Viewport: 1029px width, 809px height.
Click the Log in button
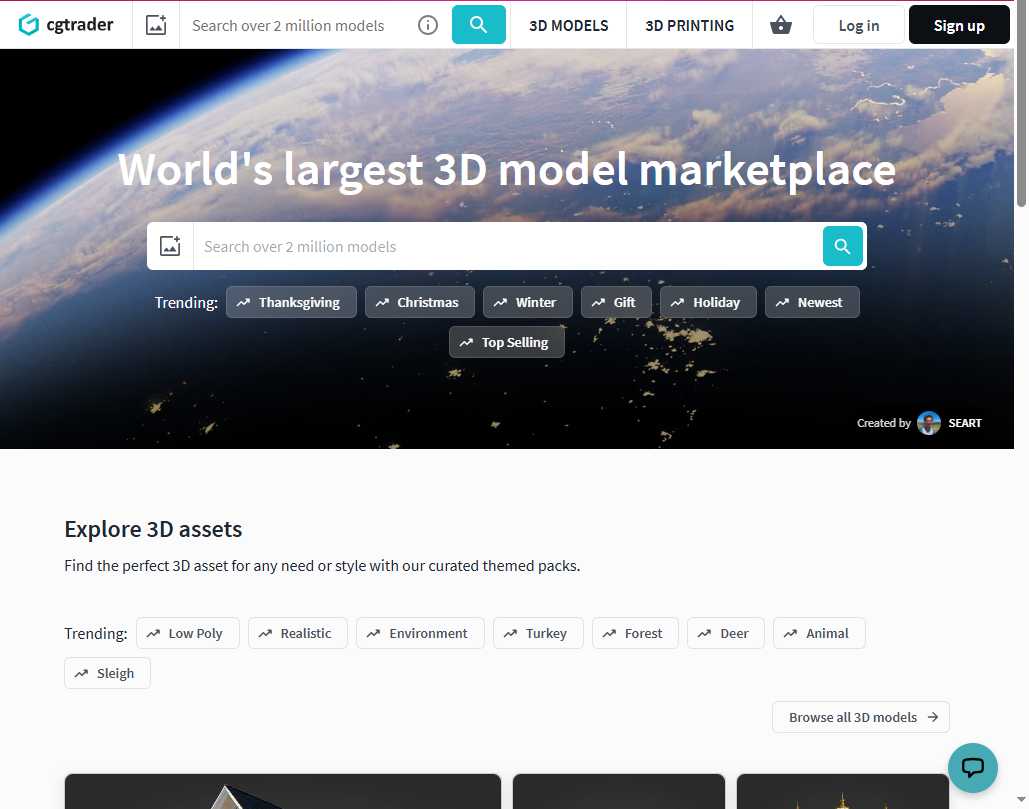(858, 25)
